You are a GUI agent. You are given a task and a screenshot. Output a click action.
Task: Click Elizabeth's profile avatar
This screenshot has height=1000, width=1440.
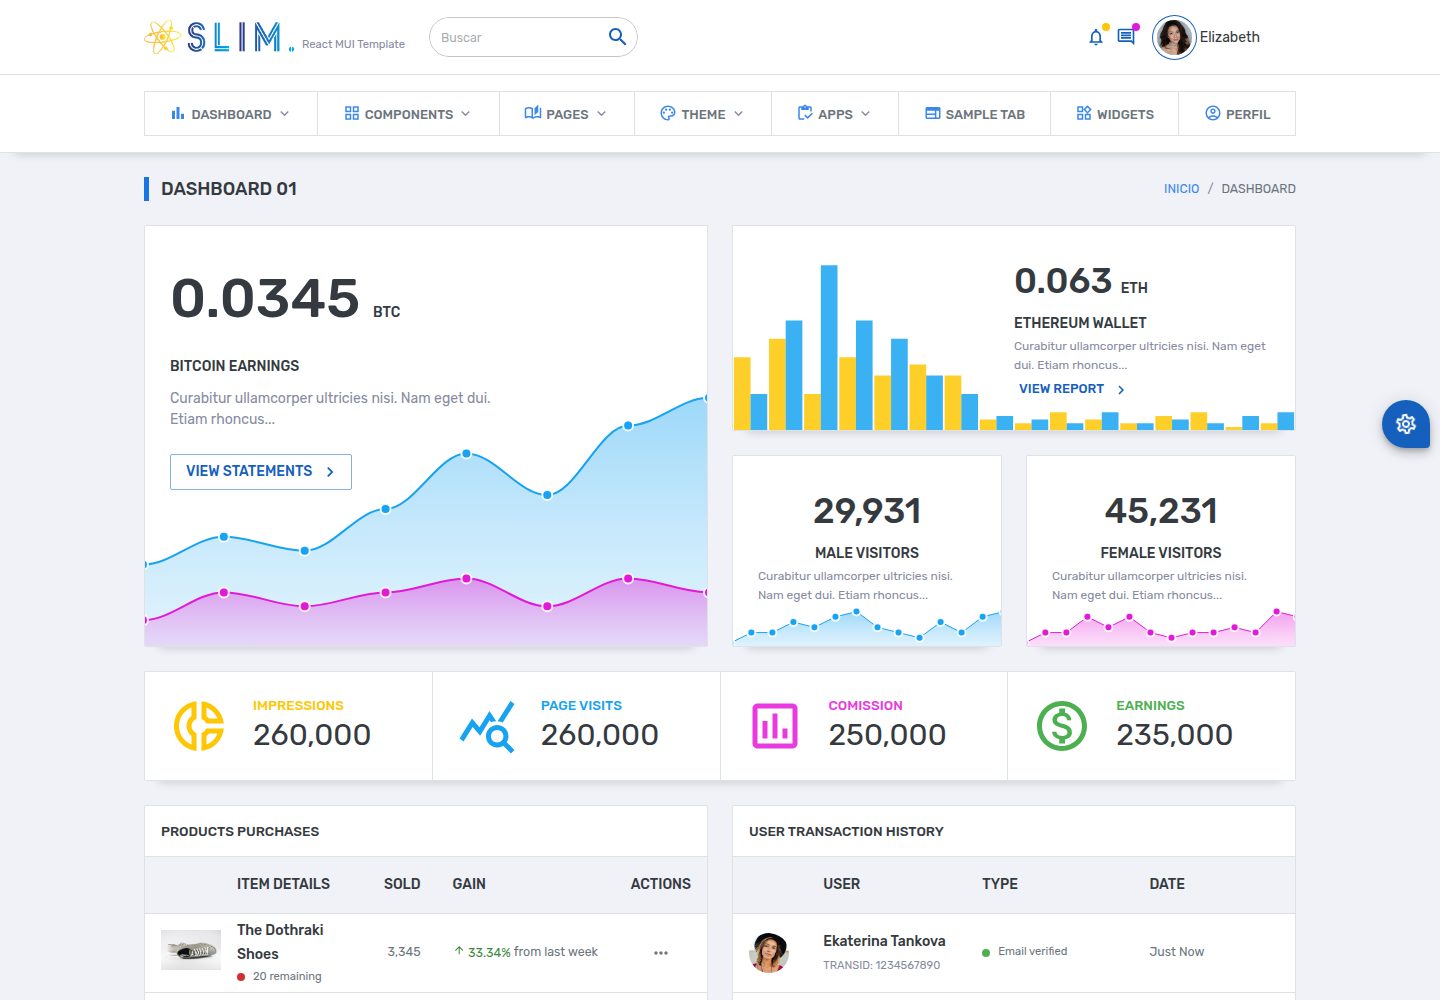pyautogui.click(x=1174, y=37)
